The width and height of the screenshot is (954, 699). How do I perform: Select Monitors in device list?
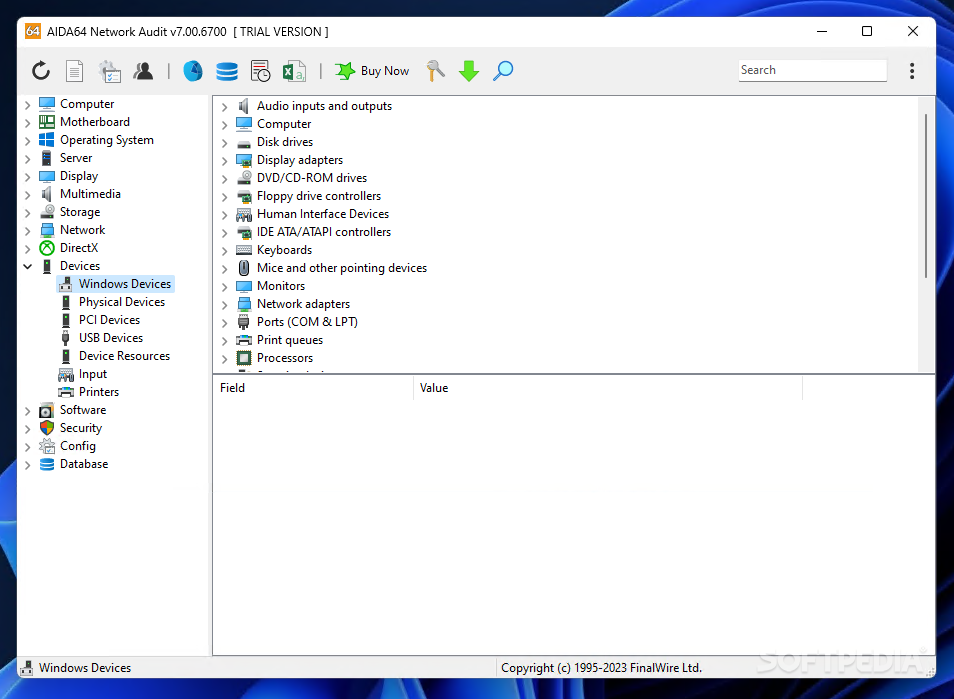coord(280,285)
